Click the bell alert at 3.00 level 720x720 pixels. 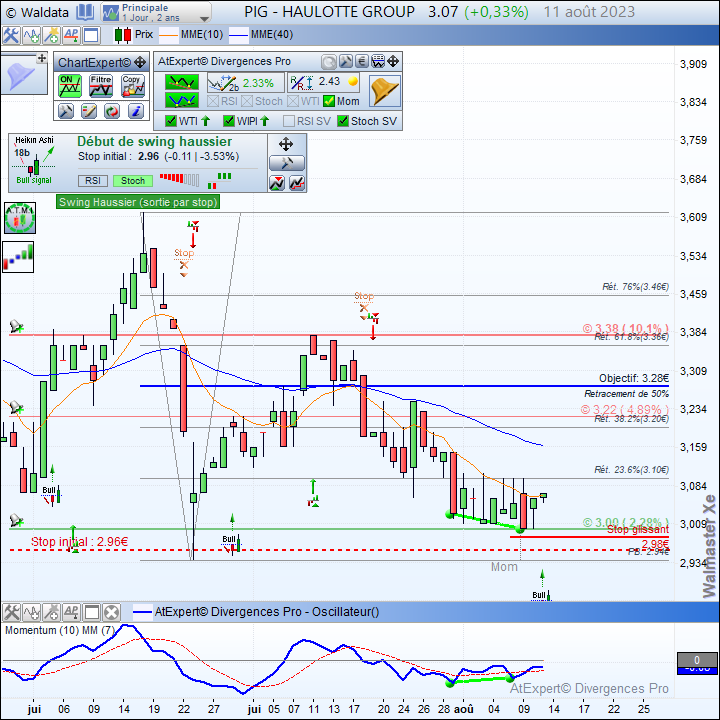16,520
